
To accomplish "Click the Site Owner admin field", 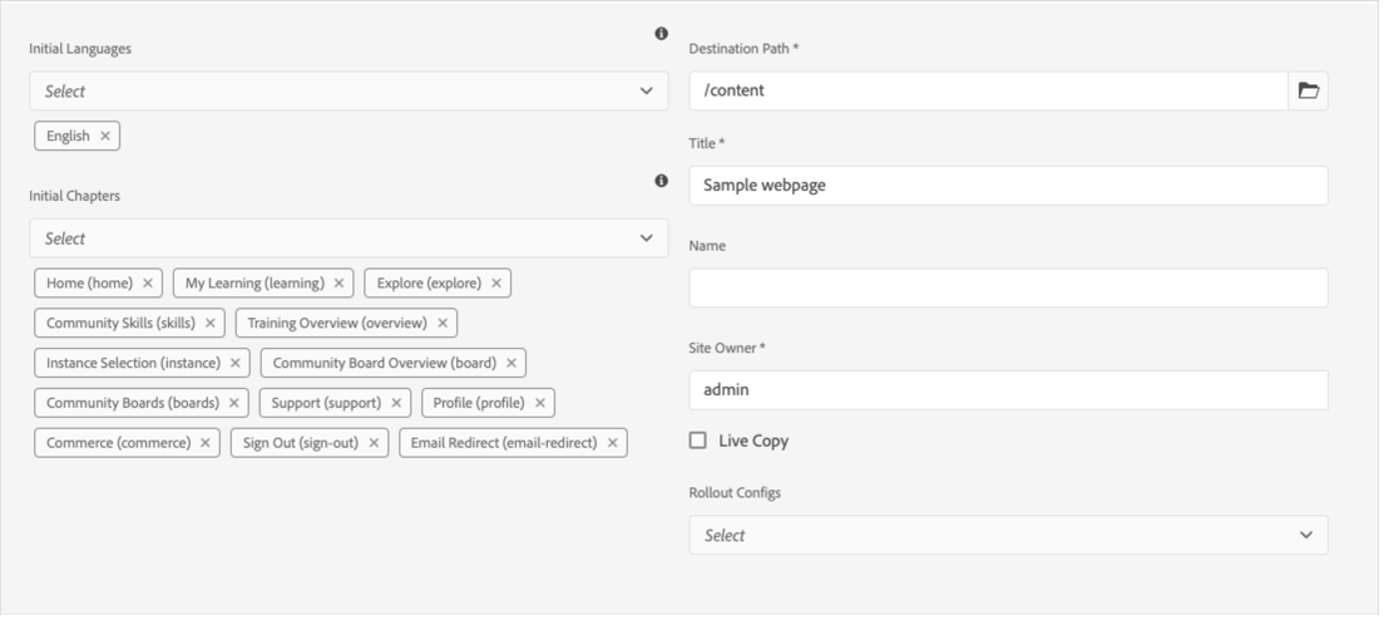I will [x=1008, y=390].
